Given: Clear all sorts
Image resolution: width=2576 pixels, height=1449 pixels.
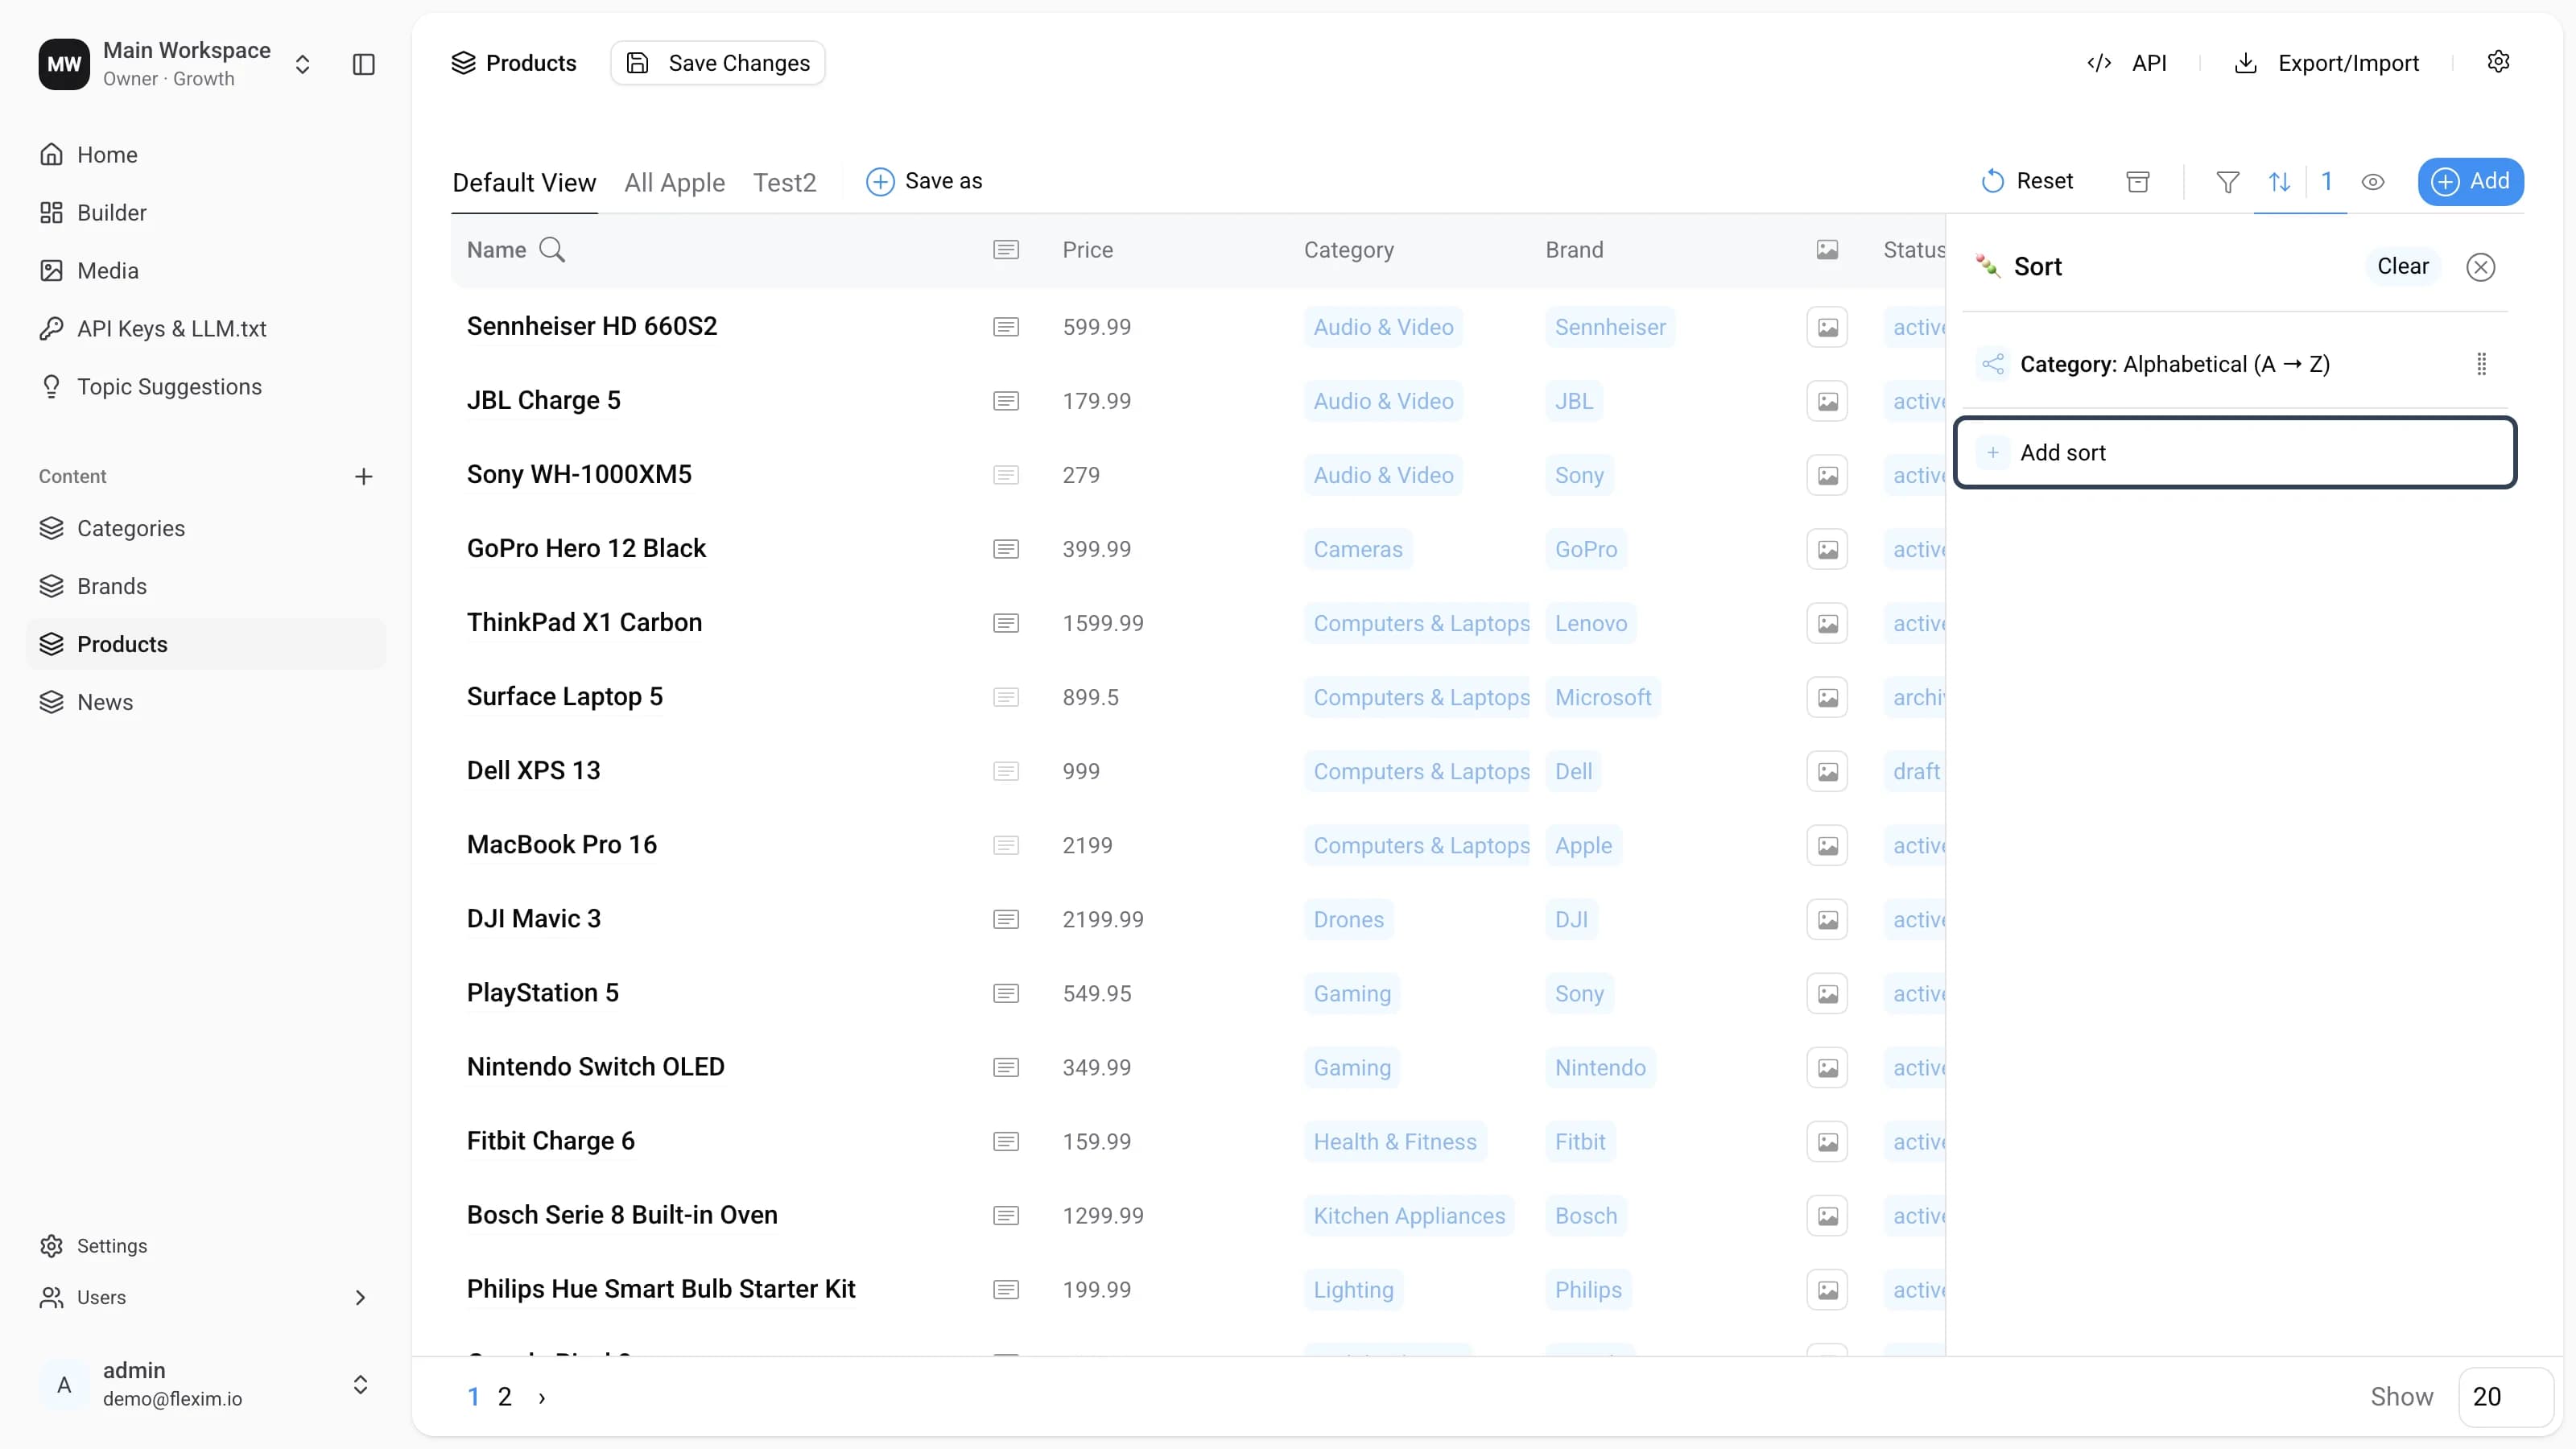Looking at the screenshot, I should 2402,266.
